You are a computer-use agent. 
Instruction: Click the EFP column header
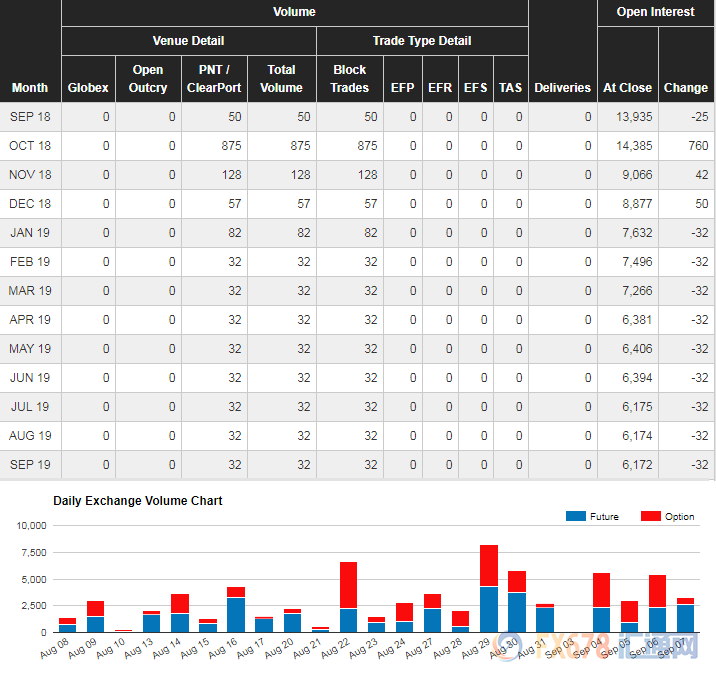[403, 88]
